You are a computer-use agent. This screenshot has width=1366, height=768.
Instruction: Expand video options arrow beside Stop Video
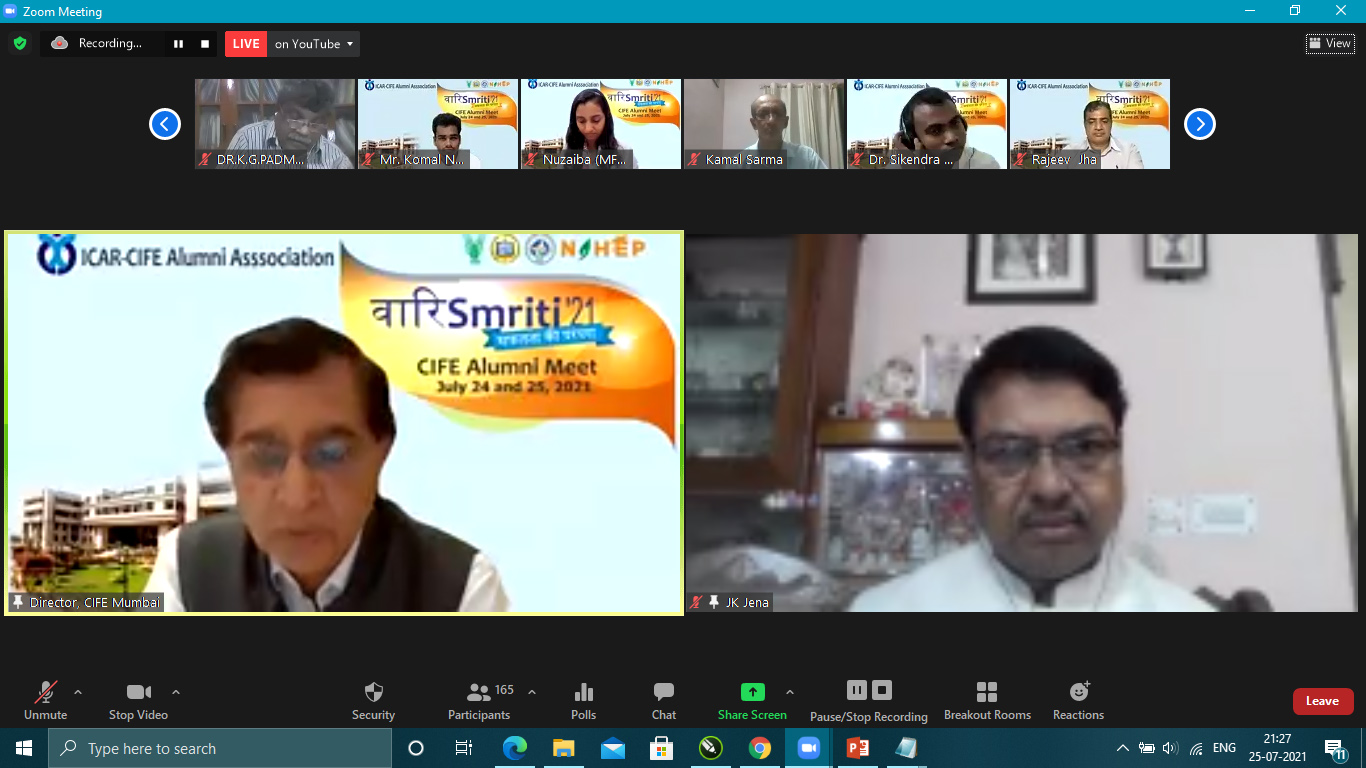[x=176, y=692]
